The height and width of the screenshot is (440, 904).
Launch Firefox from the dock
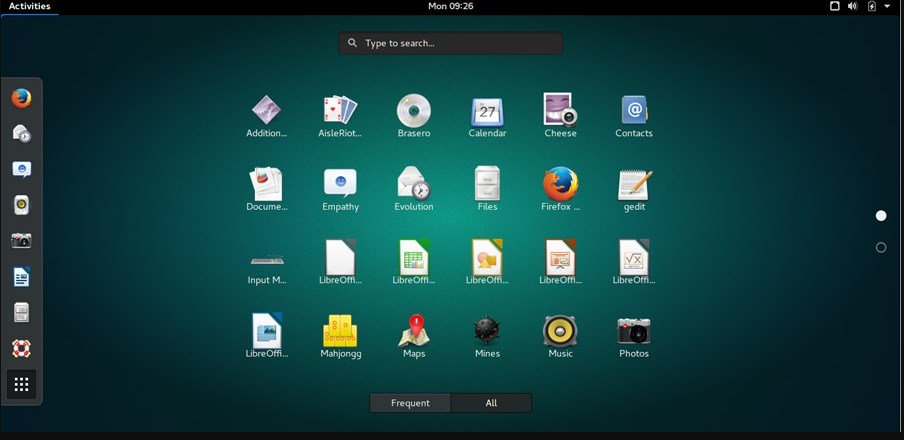21,98
